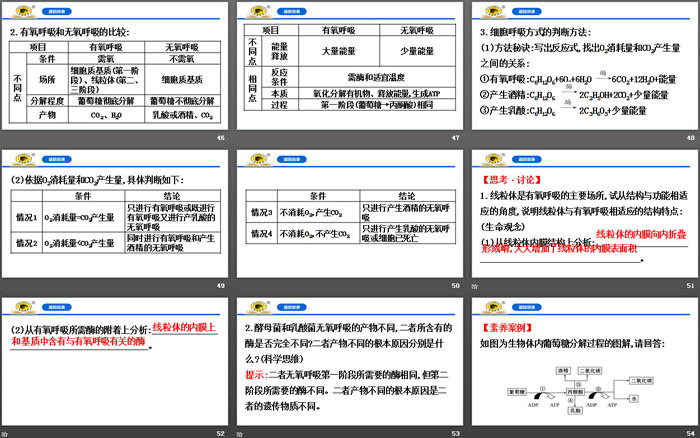Click the blue pill button on slide 50
Screen dimensions: 700x438
[x=292, y=159]
